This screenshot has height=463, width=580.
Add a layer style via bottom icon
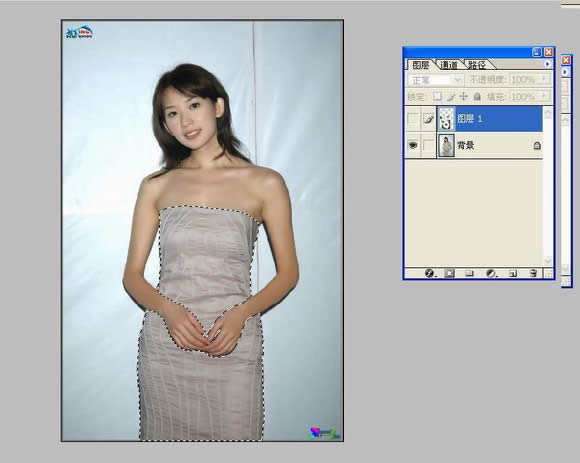coord(429,273)
